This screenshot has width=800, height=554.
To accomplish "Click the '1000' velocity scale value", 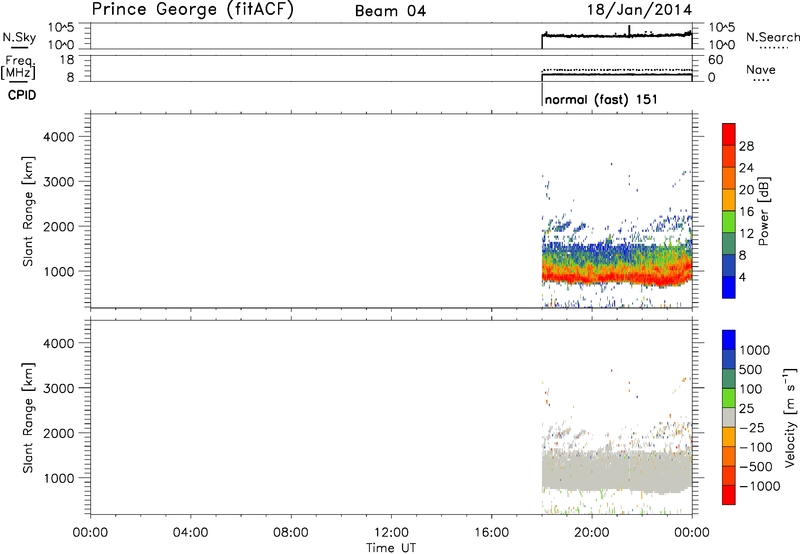I will tap(755, 350).
